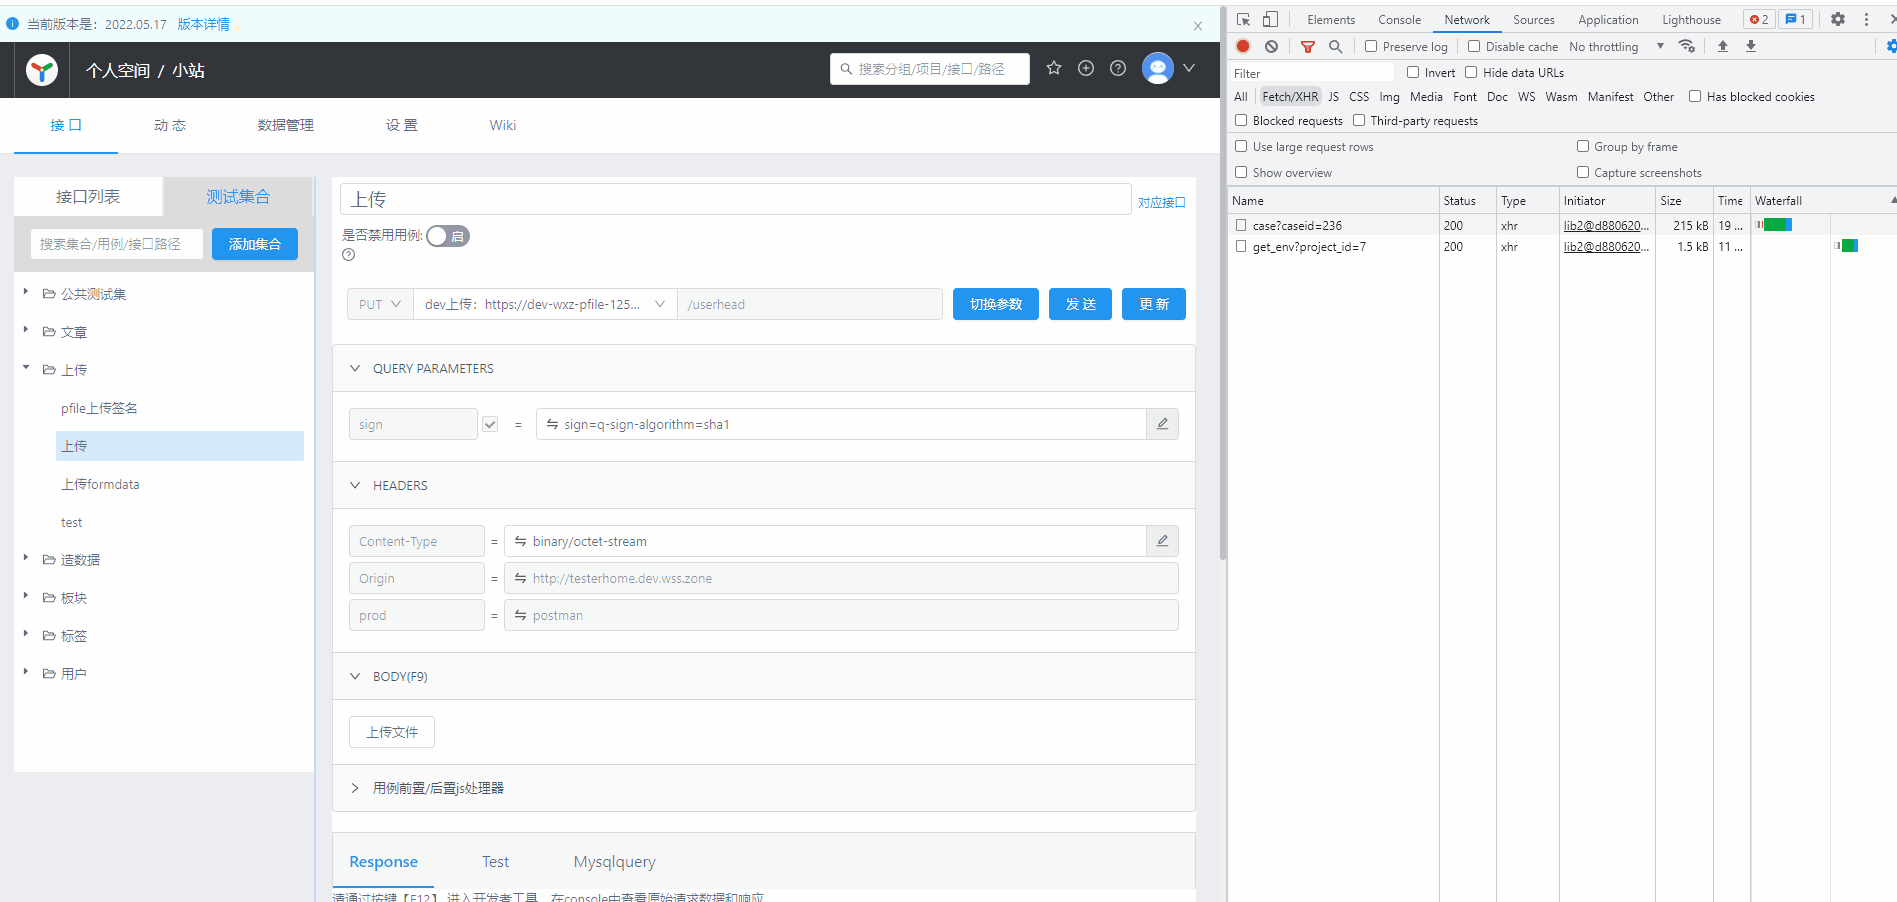
Task: Check Hide data URLs checkbox
Action: click(1471, 72)
